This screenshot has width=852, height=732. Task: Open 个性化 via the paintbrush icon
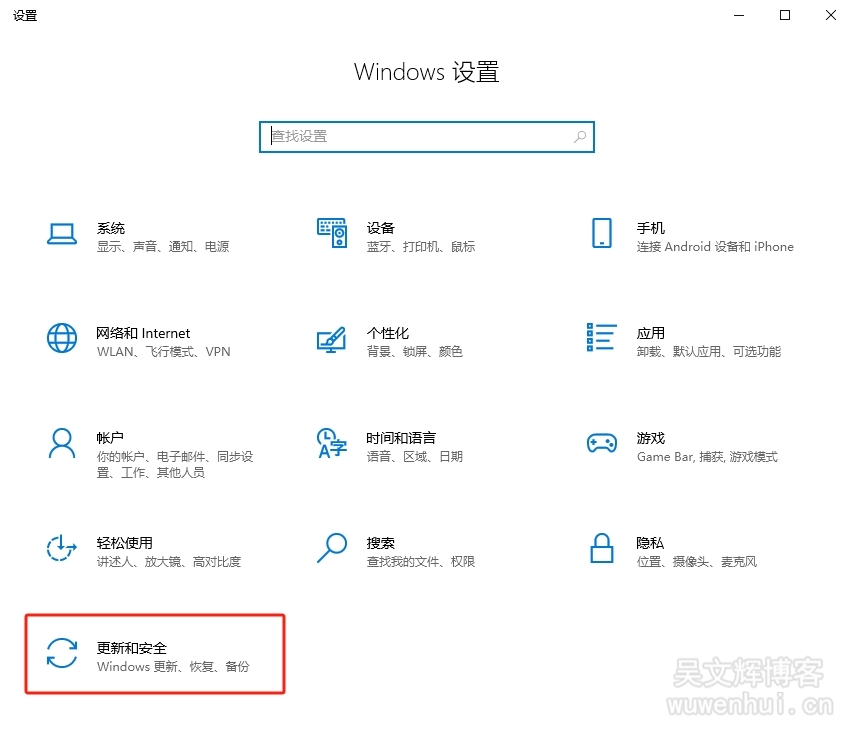331,338
